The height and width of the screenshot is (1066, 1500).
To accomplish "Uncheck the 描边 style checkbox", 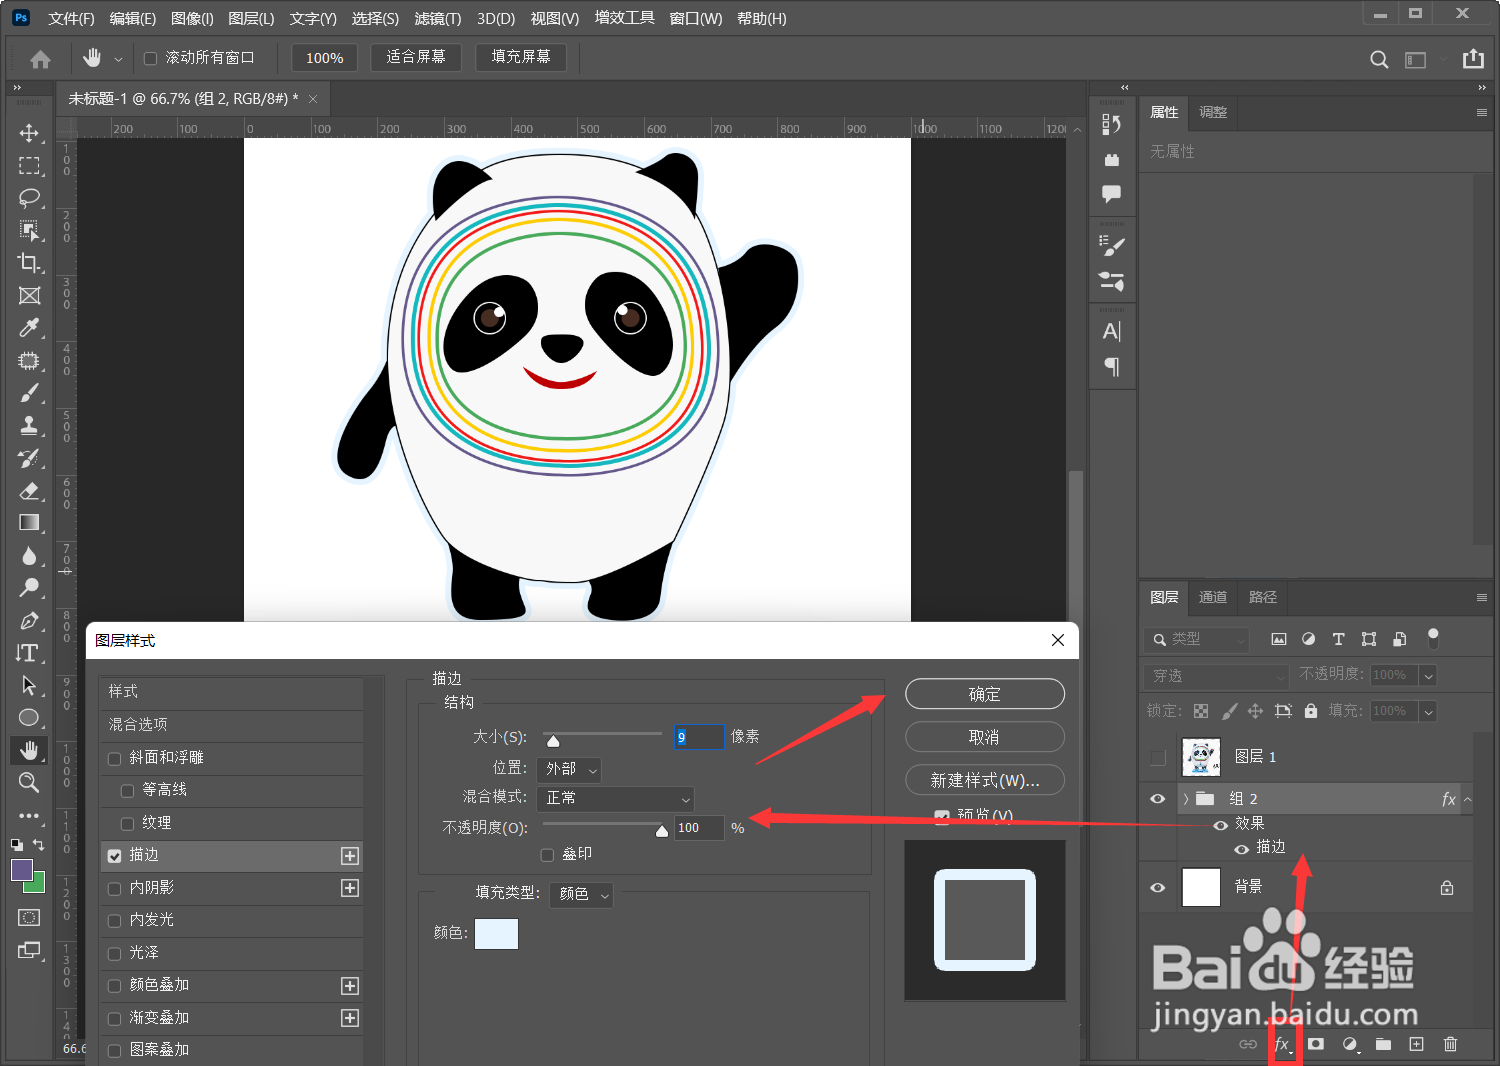I will point(115,856).
